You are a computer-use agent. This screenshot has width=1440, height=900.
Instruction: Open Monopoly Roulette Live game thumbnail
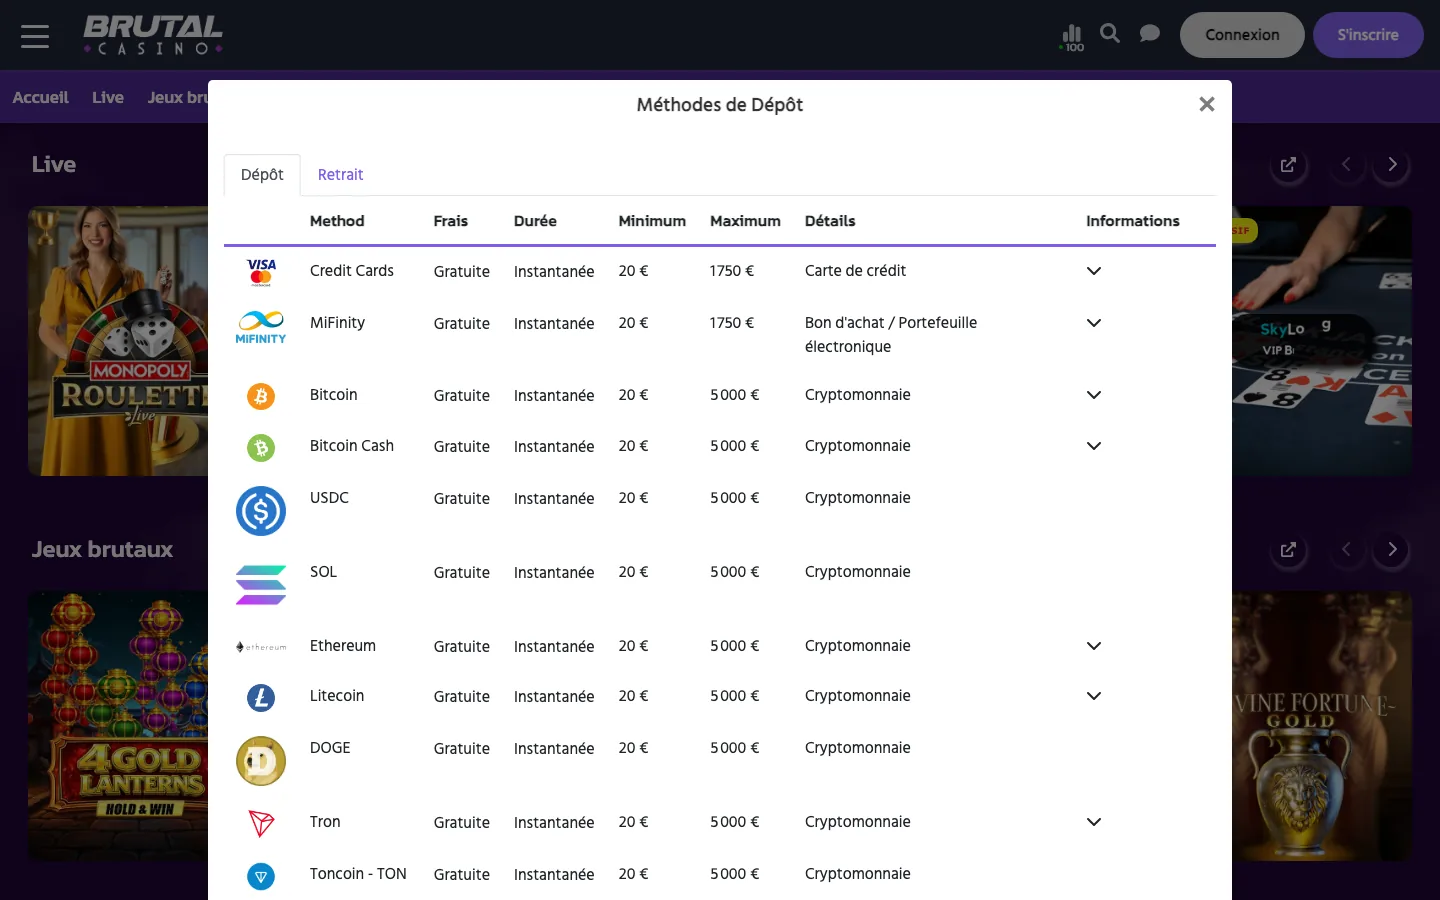(118, 341)
